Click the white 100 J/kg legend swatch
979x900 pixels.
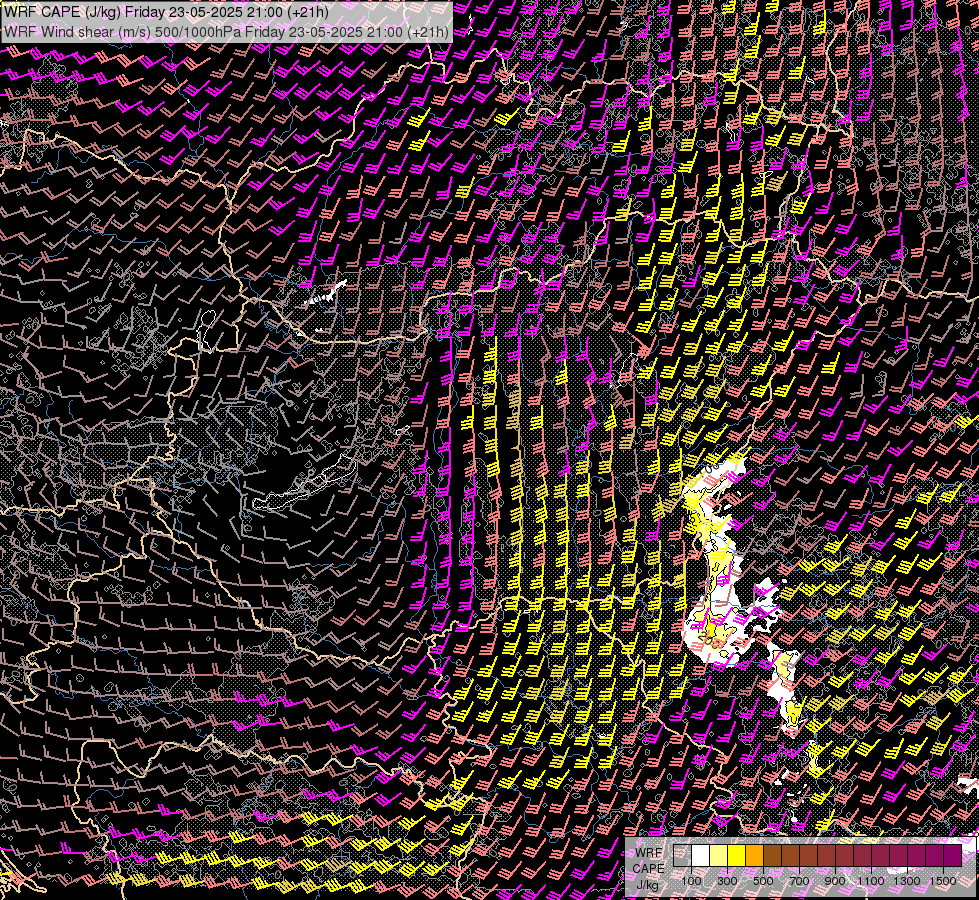[x=701, y=855]
